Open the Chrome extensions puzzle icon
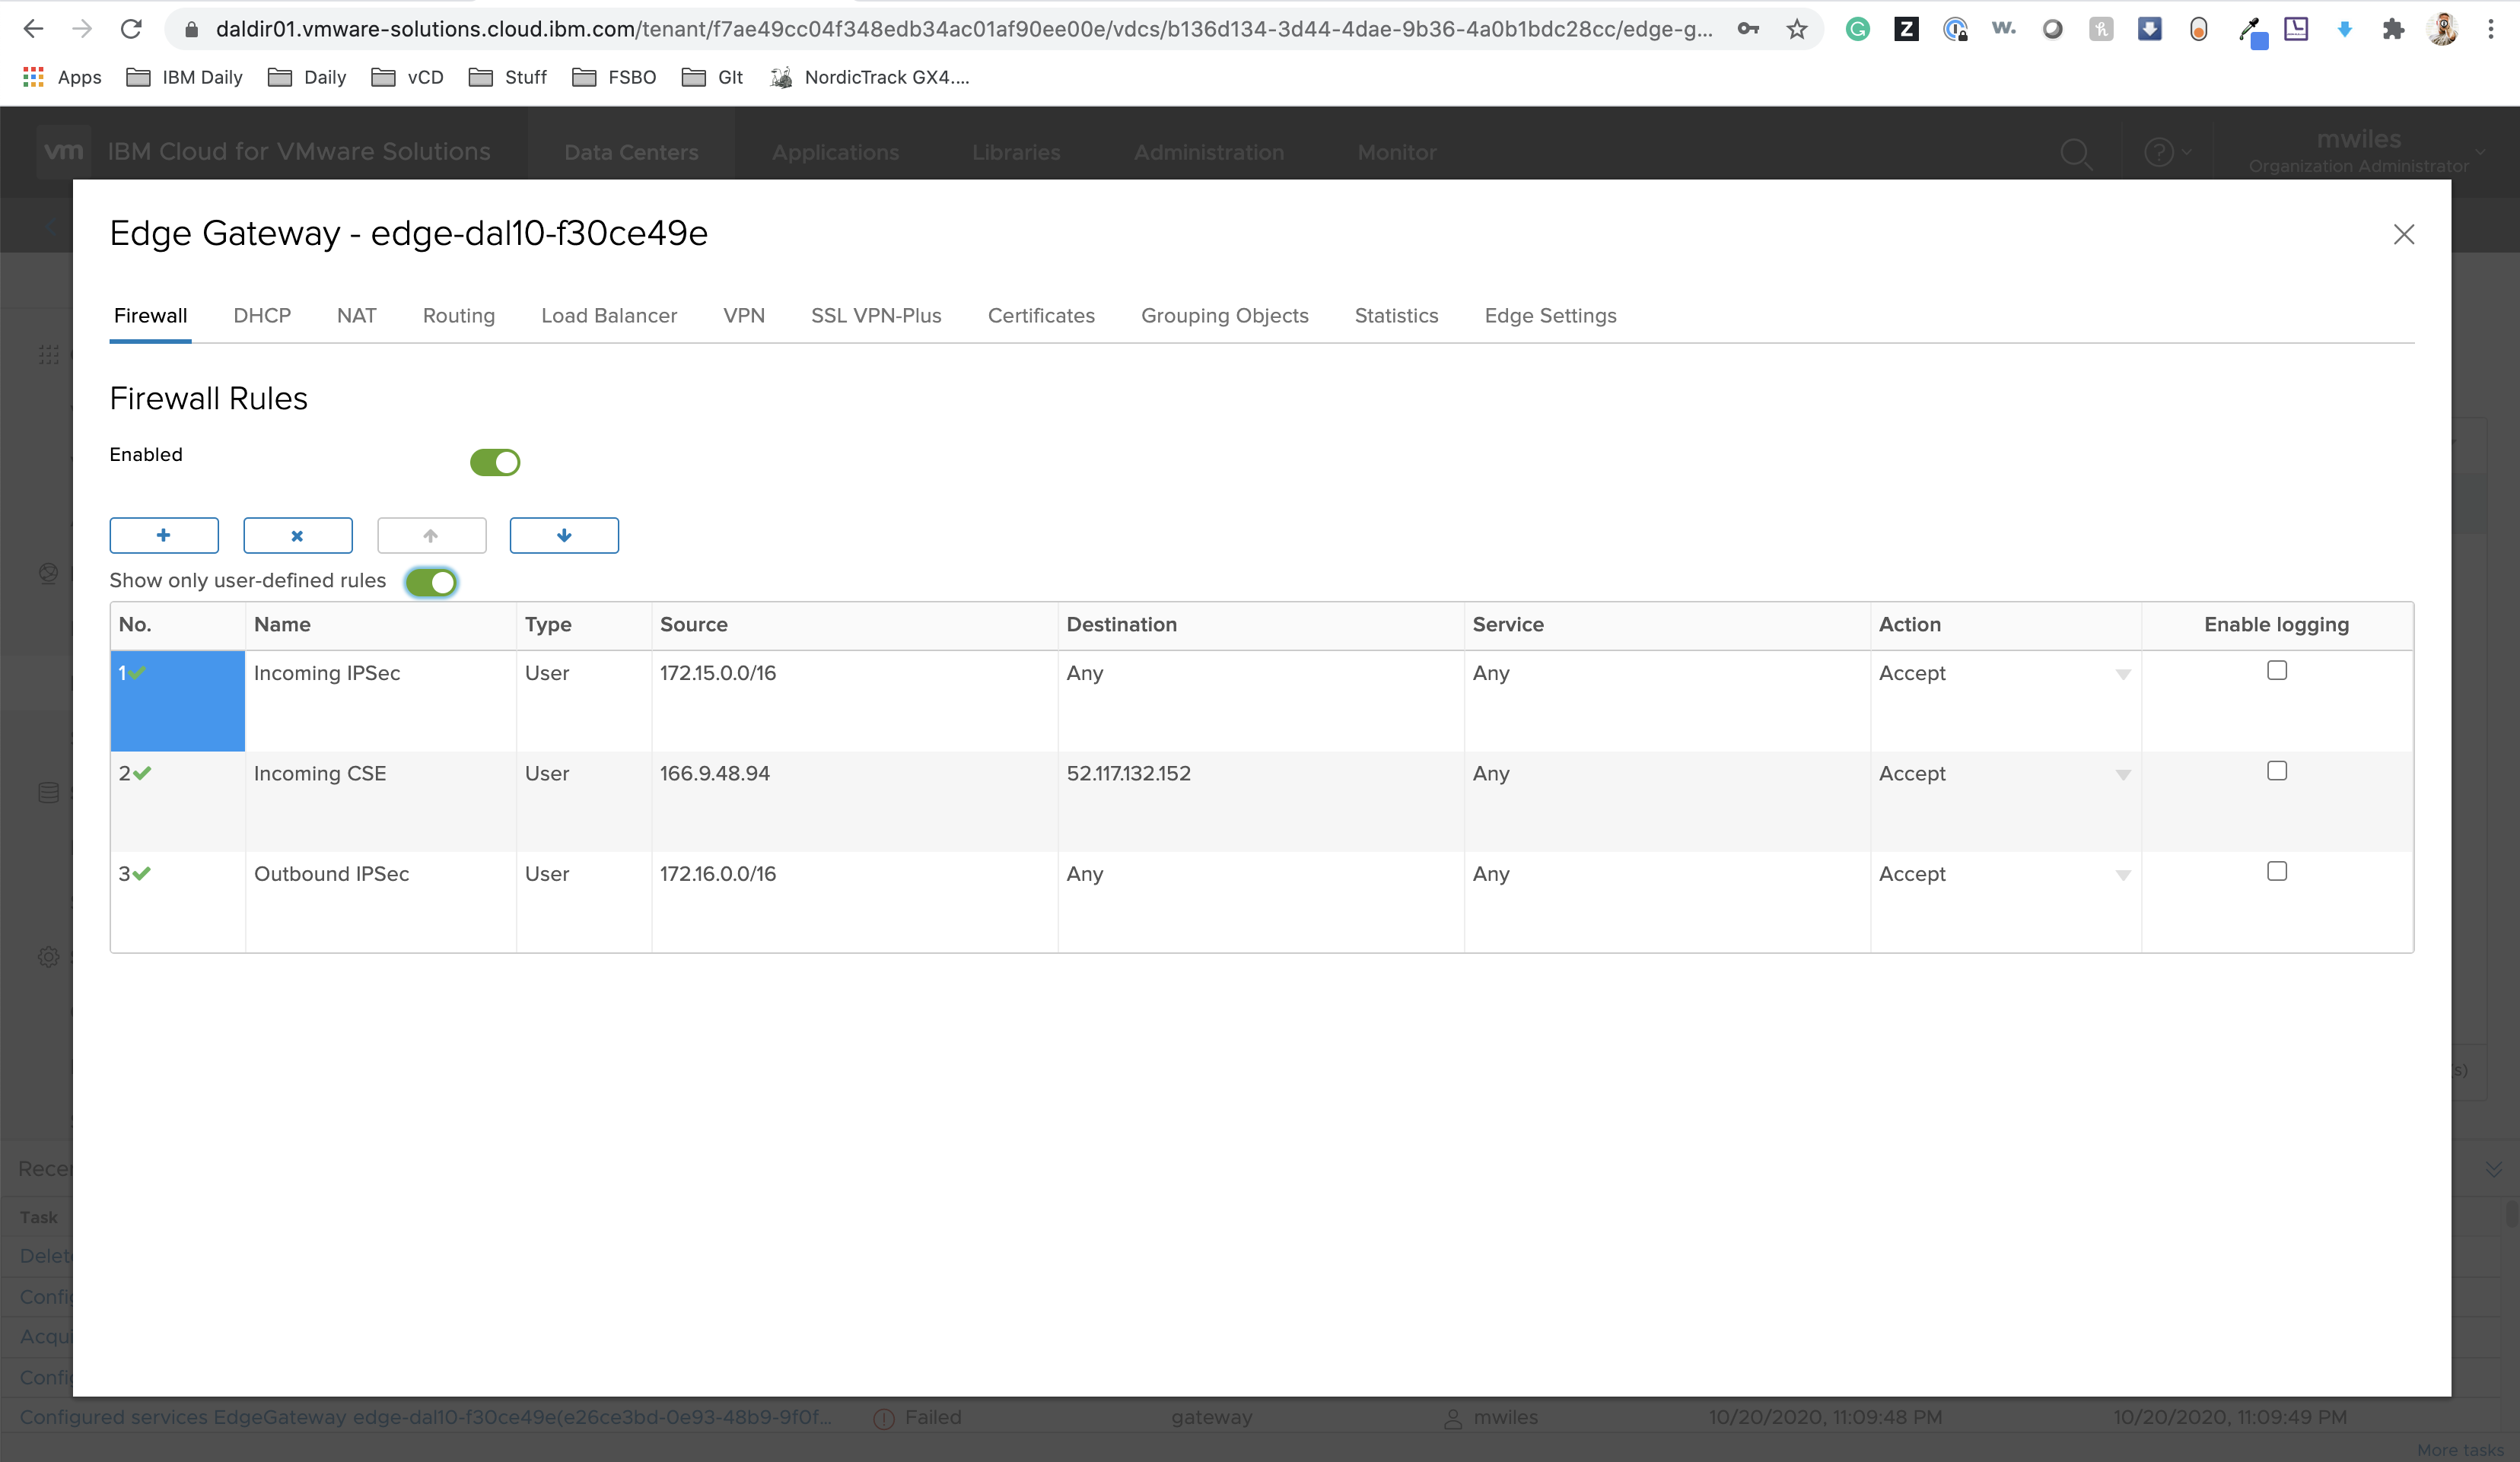 pos(2393,29)
